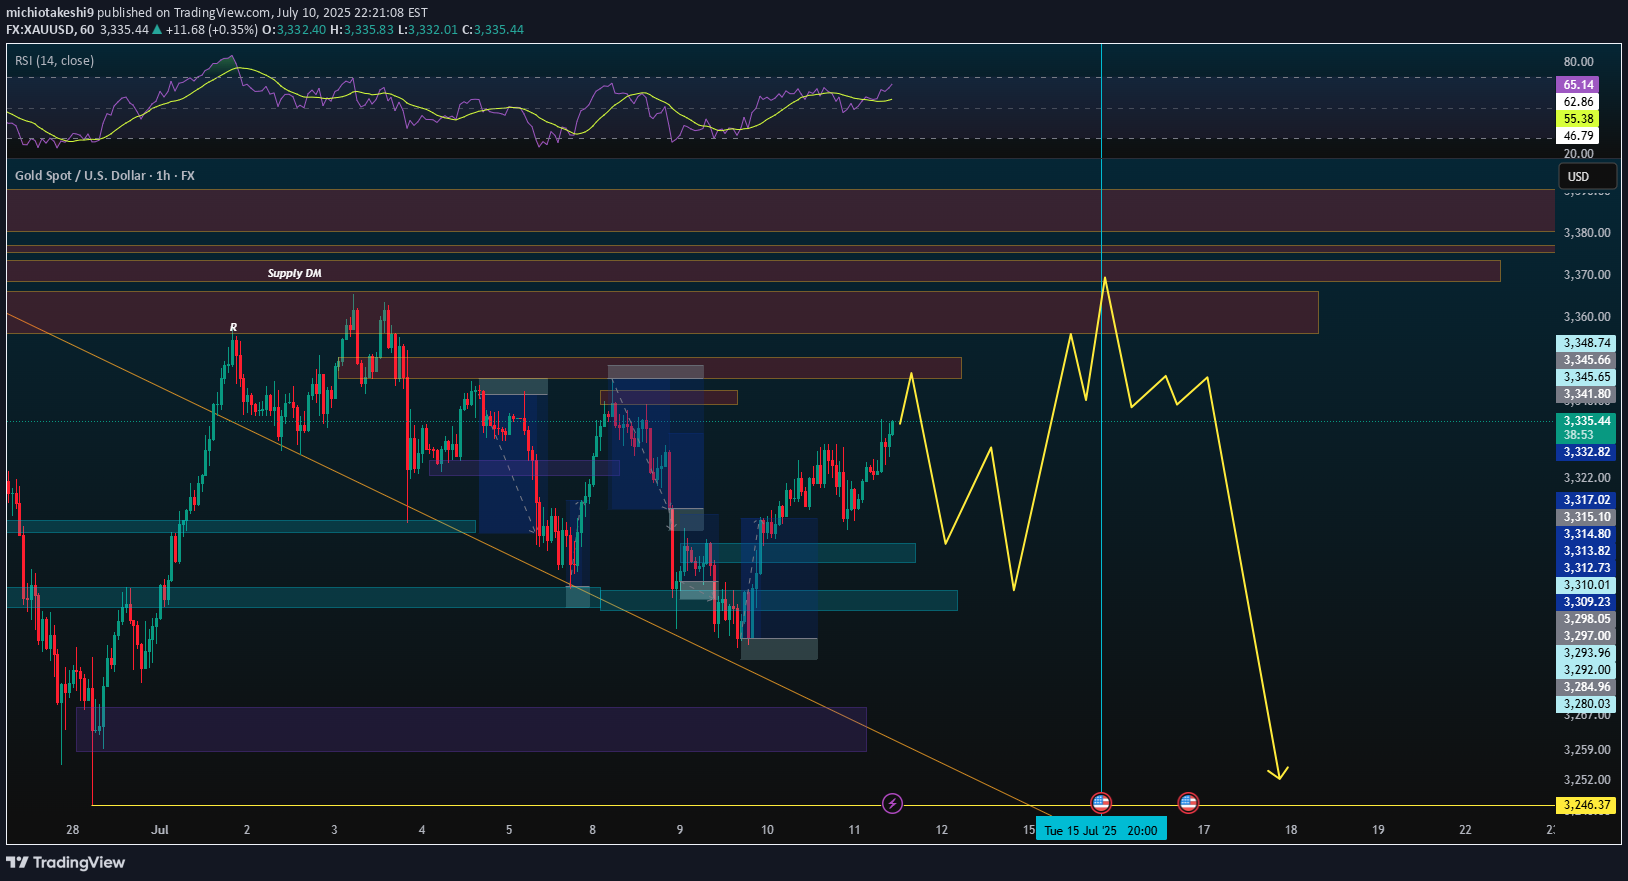
Task: Click the 8 date on the time axis
Action: click(592, 830)
